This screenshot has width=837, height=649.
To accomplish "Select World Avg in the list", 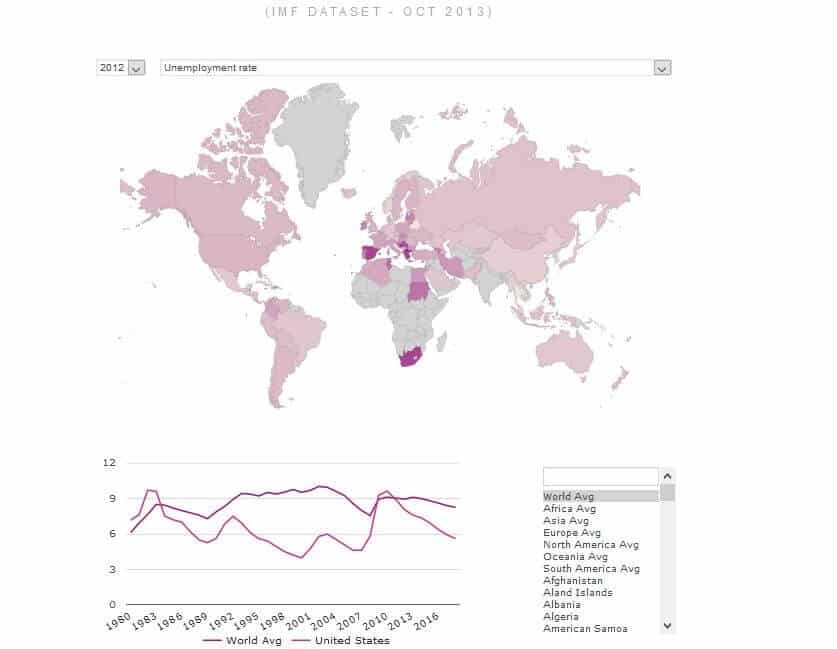I will (x=568, y=496).
